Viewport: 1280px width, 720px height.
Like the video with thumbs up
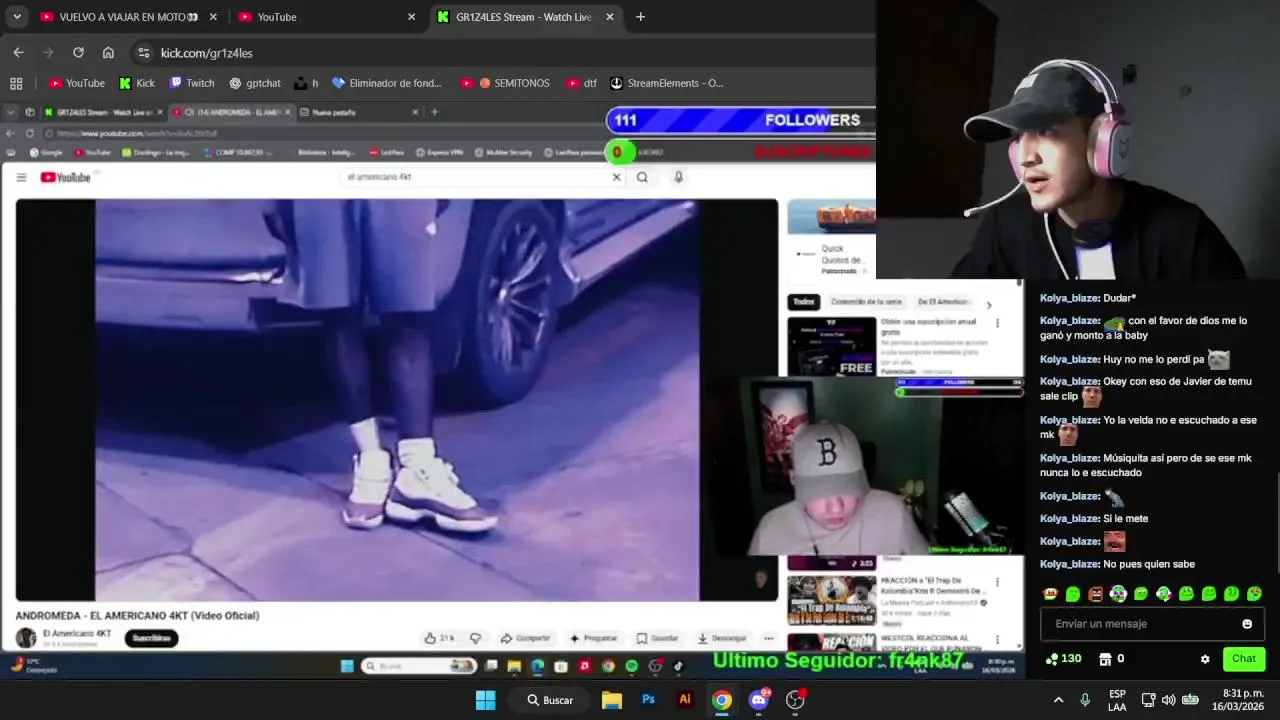[x=438, y=638]
